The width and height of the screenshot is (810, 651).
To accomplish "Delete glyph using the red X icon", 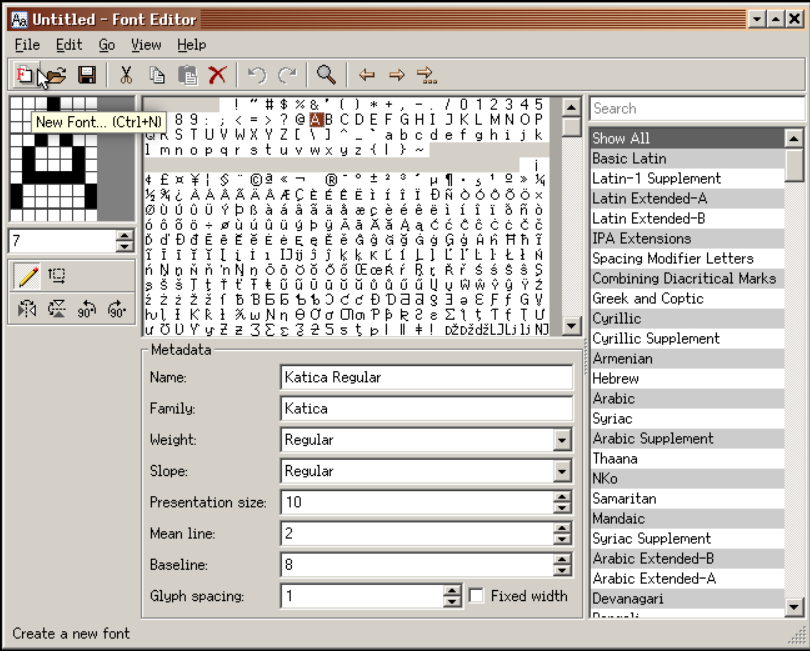I will coord(217,75).
